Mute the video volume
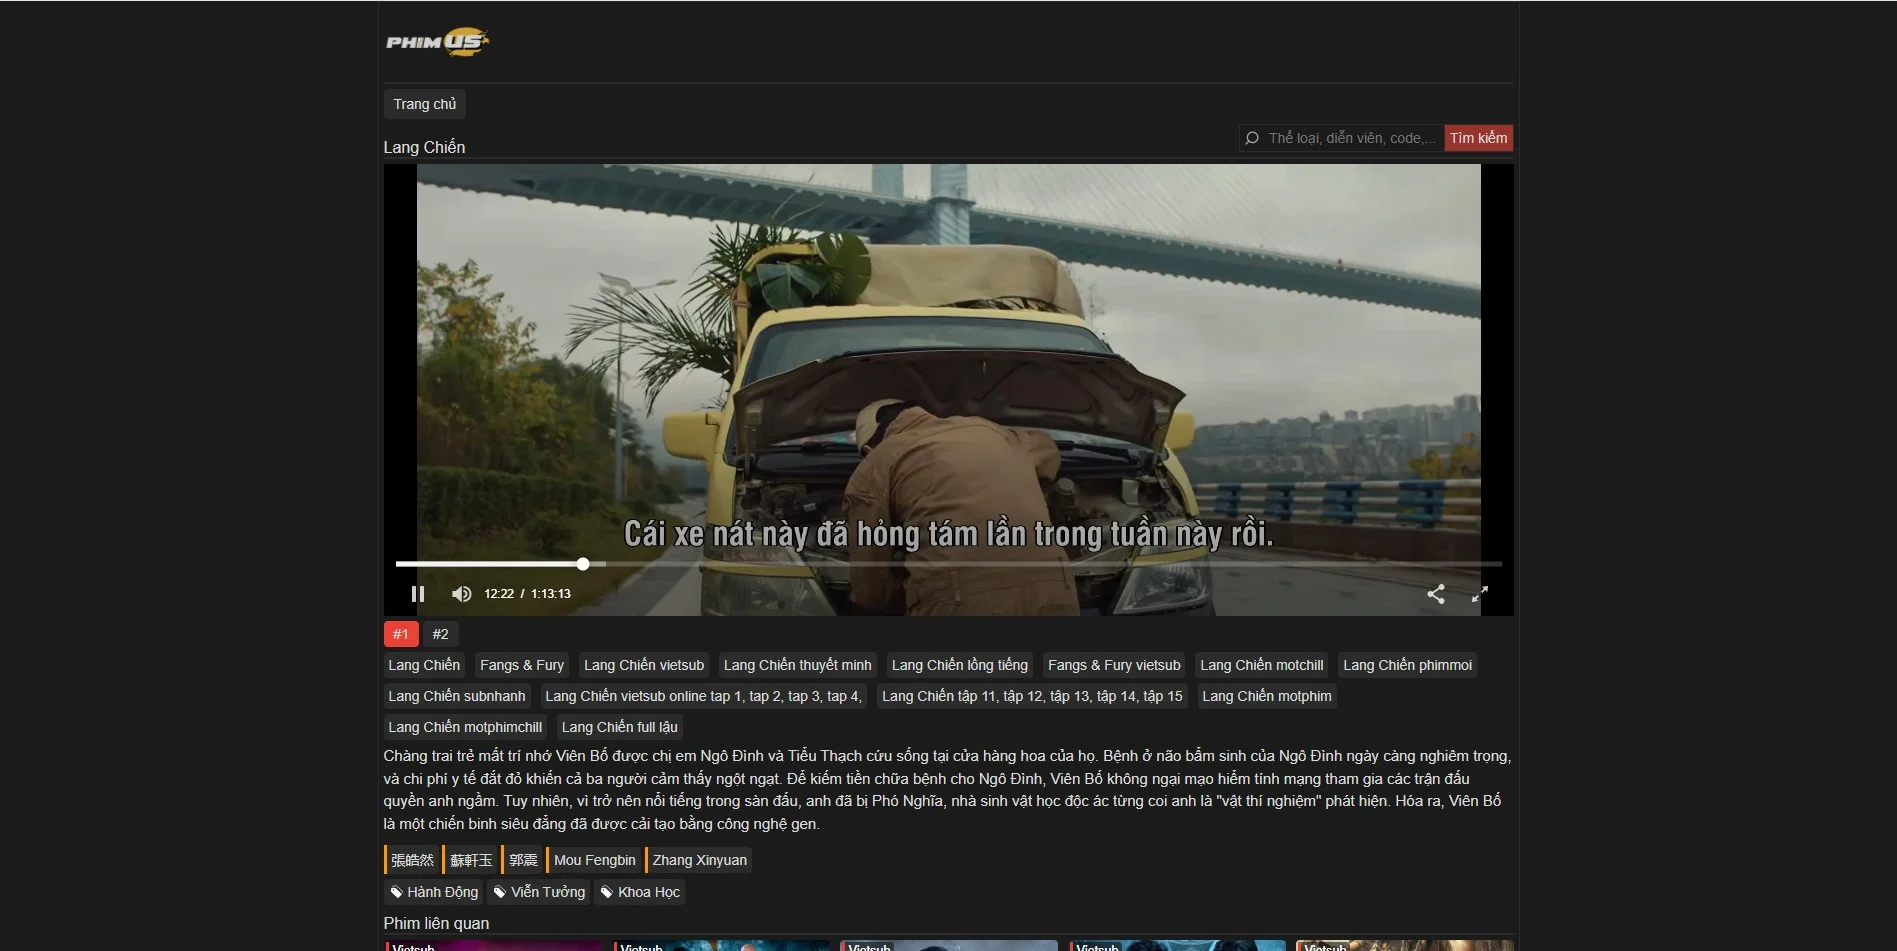This screenshot has height=951, width=1897. tap(461, 593)
